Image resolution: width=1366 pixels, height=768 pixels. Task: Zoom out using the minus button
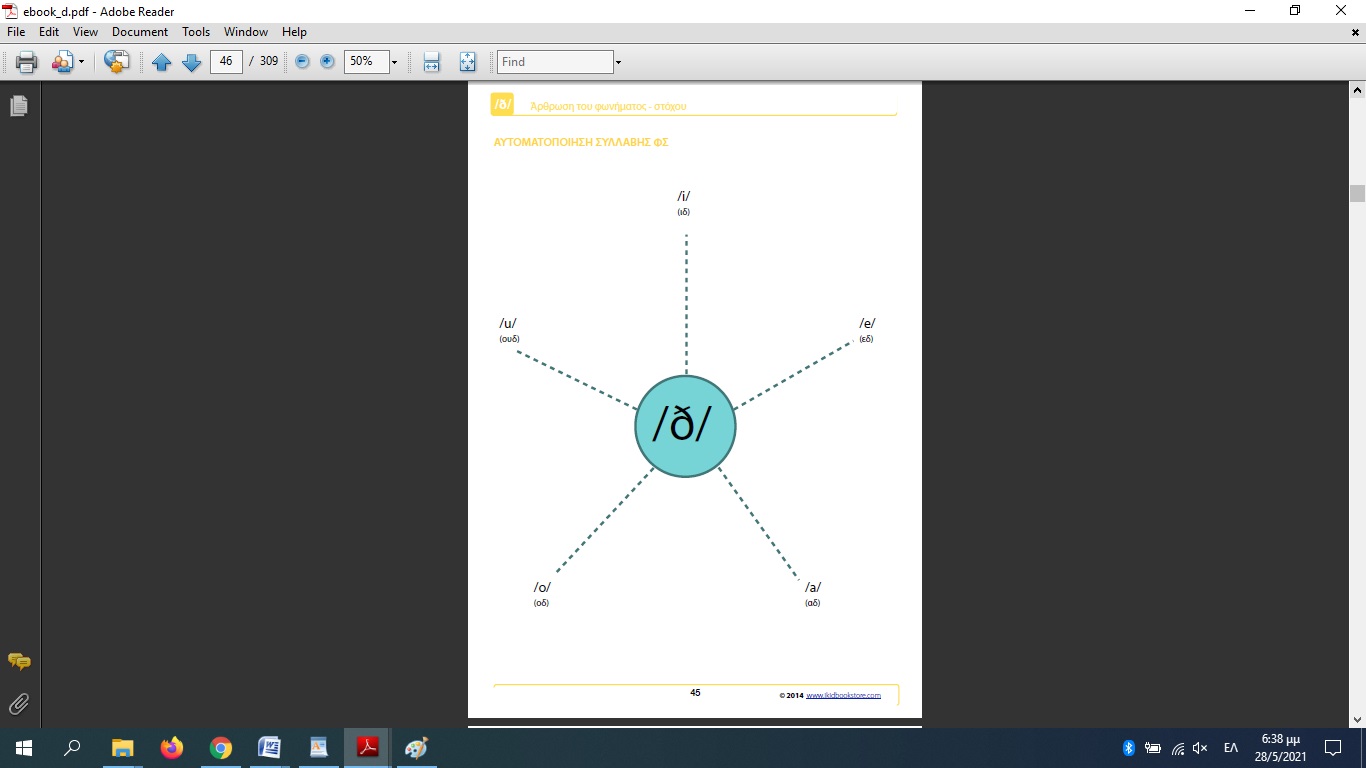(302, 62)
